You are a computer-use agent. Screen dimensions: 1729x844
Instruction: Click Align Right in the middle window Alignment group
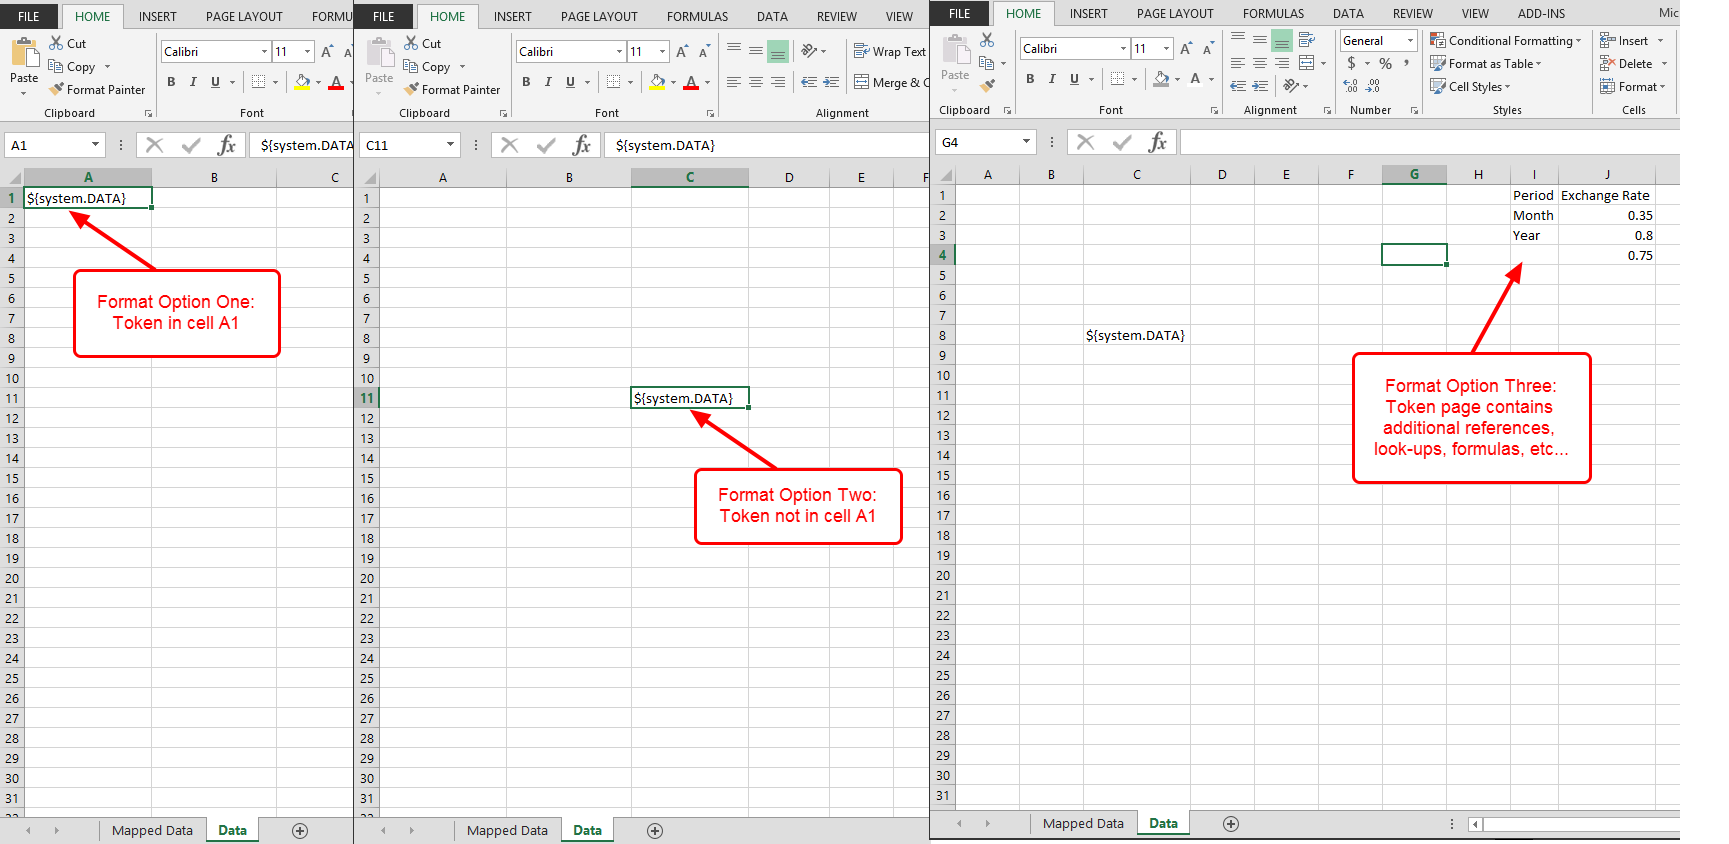pyautogui.click(x=778, y=82)
